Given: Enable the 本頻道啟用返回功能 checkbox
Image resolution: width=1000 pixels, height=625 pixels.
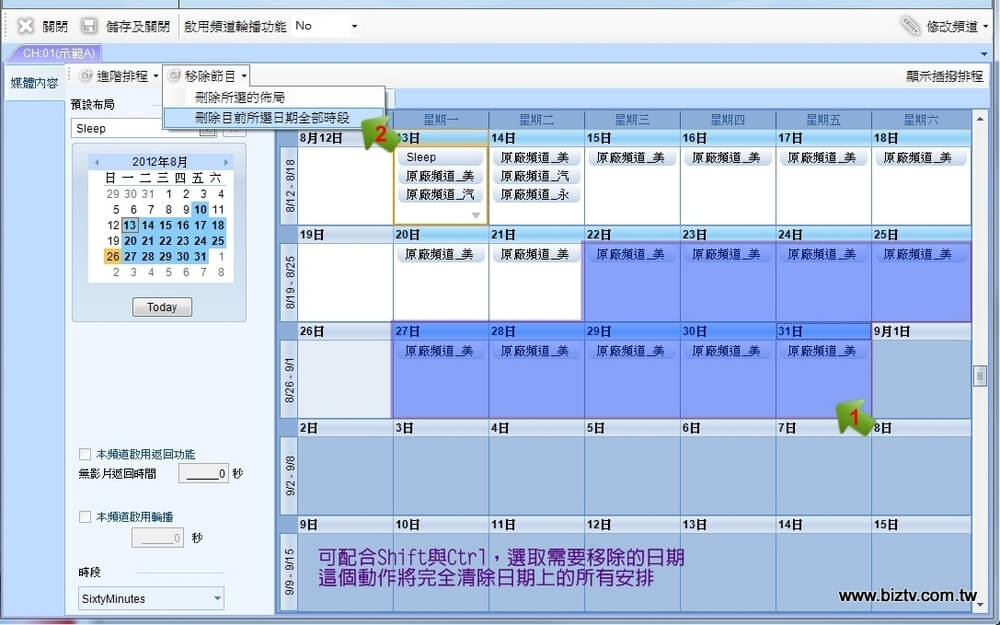Looking at the screenshot, I should pos(85,454).
